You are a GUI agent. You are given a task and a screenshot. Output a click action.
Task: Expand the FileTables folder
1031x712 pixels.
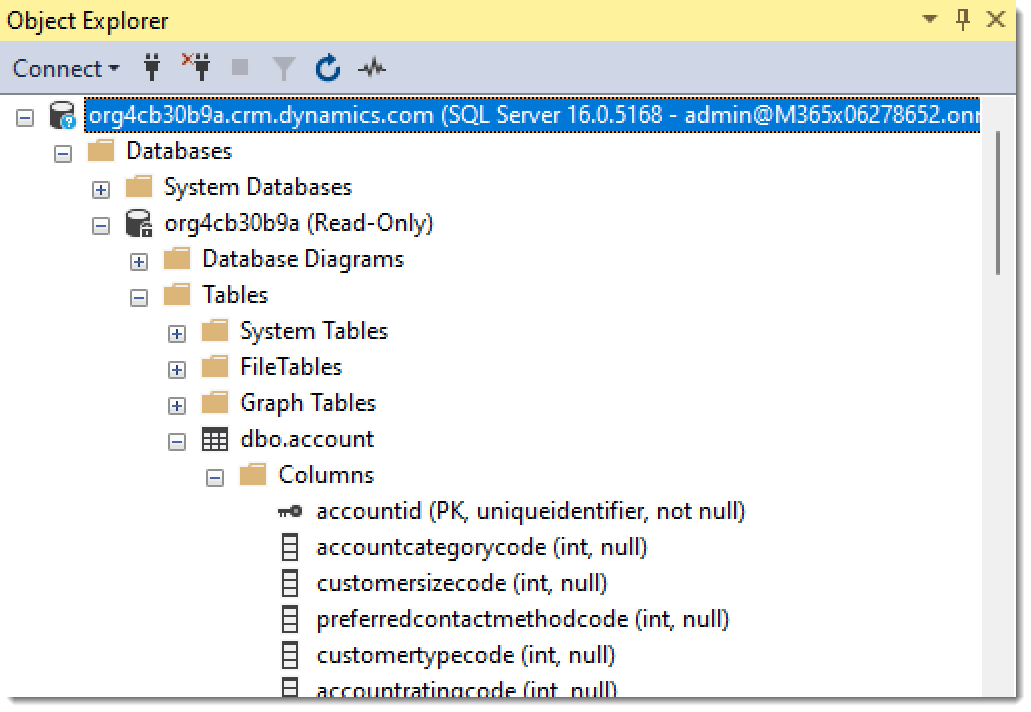click(177, 370)
